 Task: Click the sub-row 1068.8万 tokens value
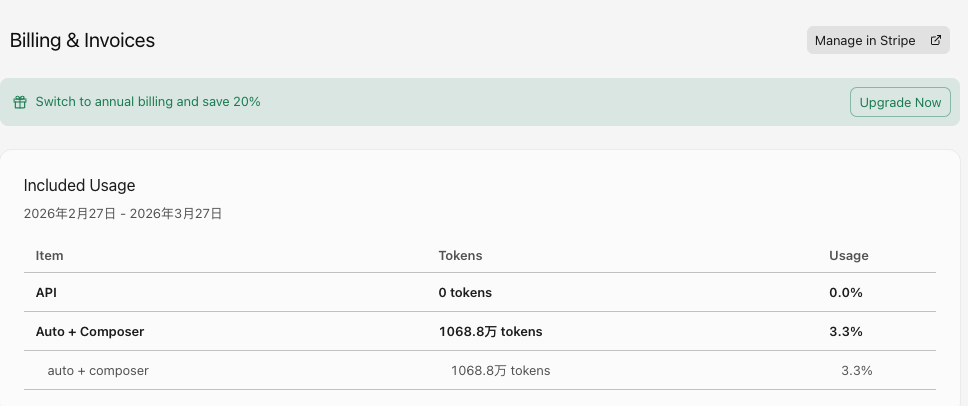500,371
